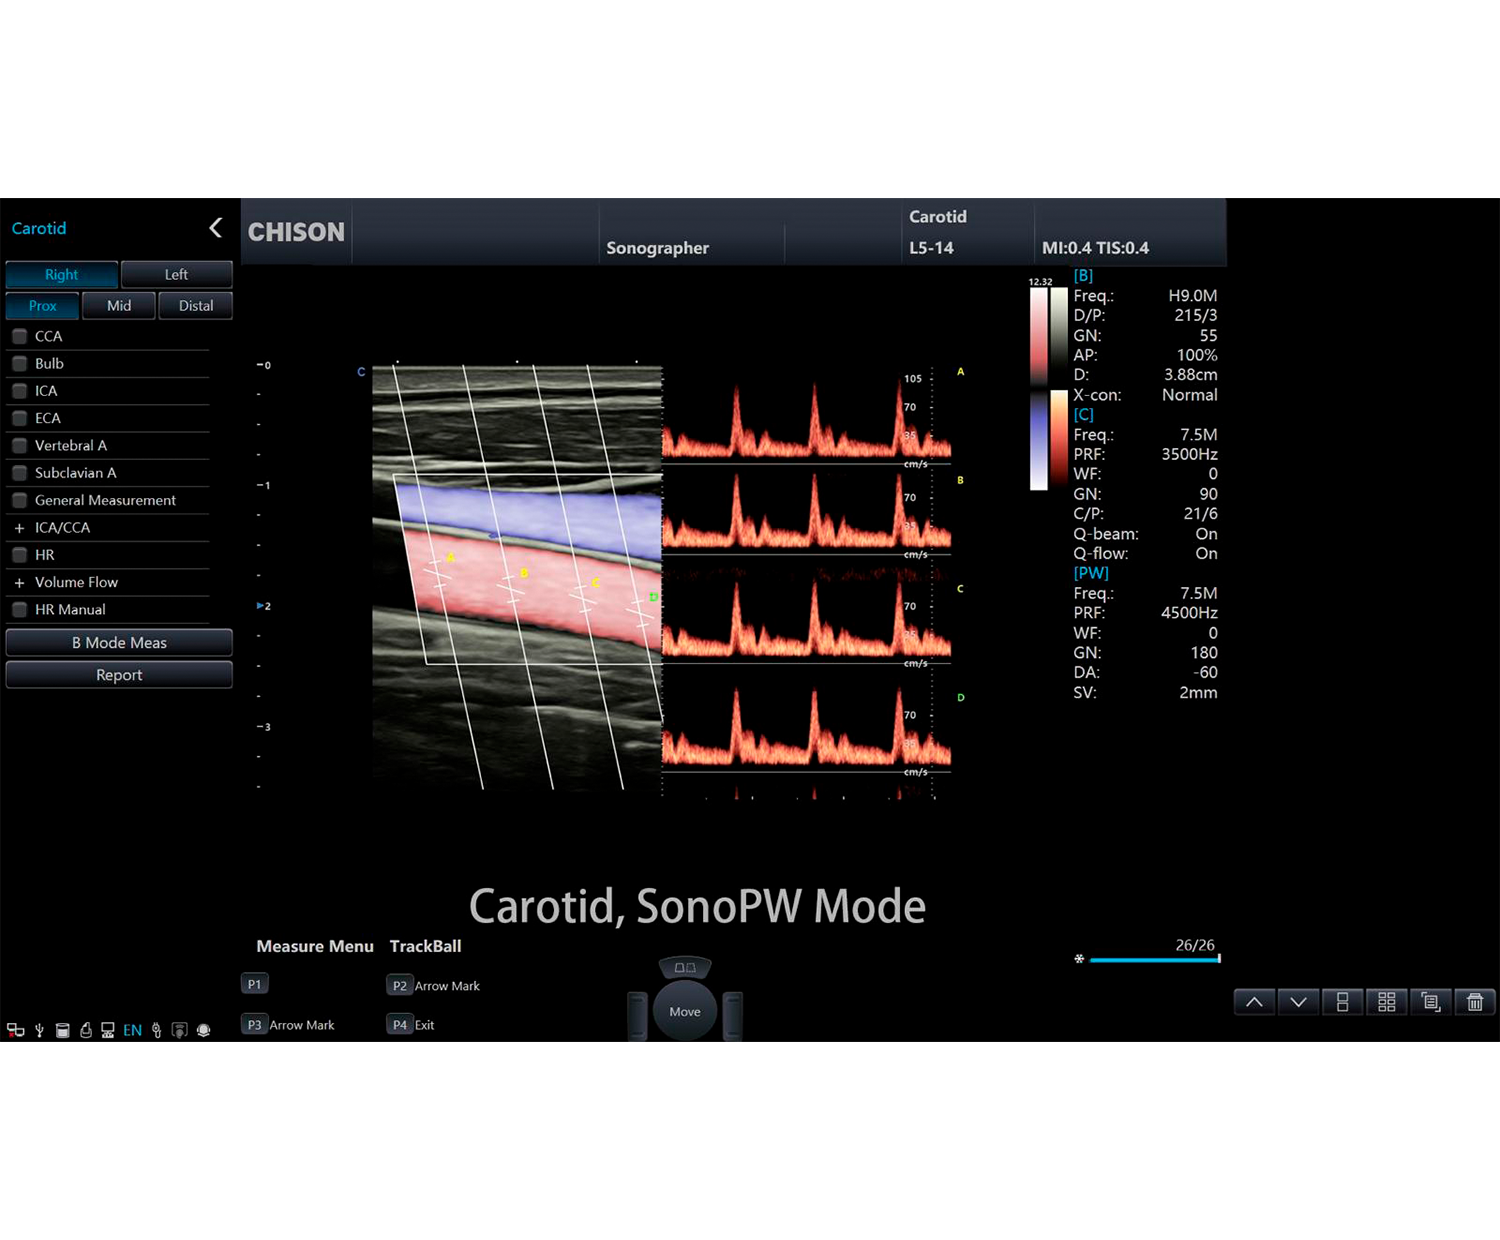The width and height of the screenshot is (1500, 1240).
Task: Delete image with trash can icon
Action: (x=1475, y=1002)
